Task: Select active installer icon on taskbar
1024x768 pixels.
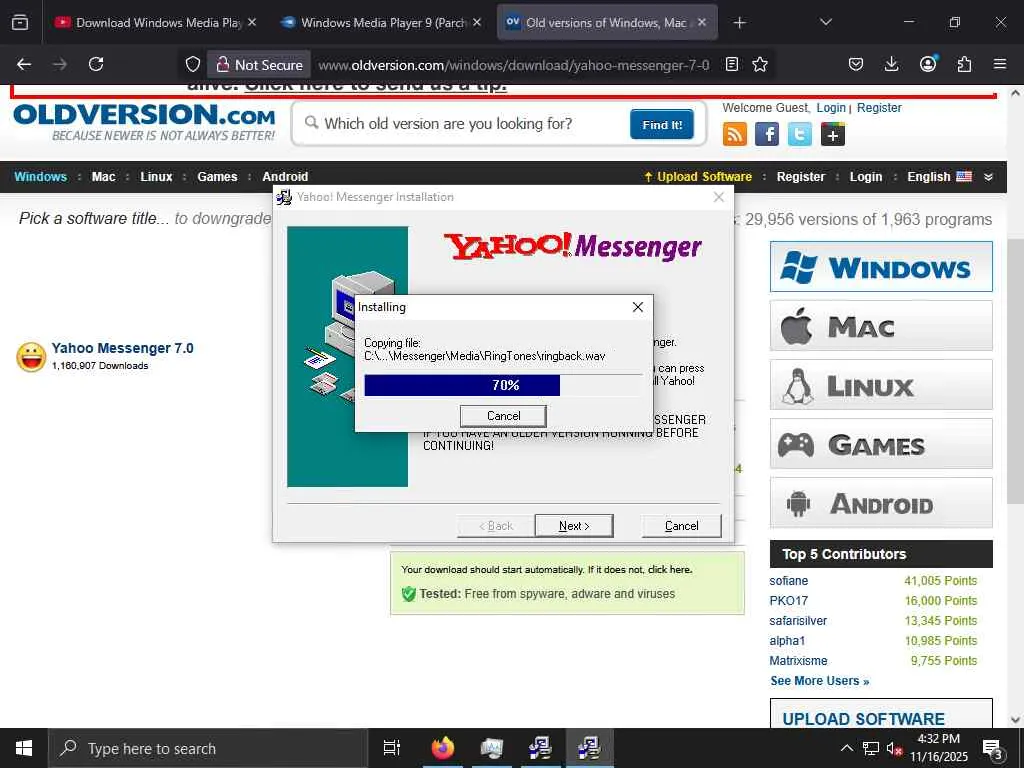Action: [x=589, y=748]
